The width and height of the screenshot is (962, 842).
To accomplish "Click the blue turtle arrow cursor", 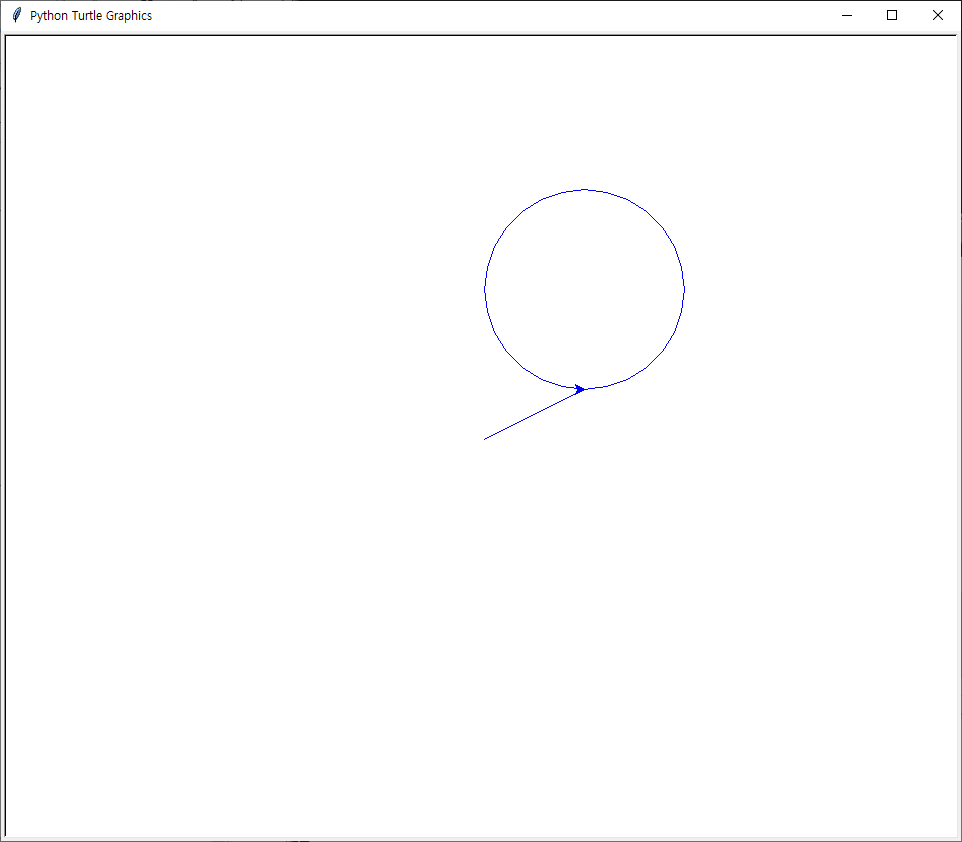I will [x=580, y=388].
